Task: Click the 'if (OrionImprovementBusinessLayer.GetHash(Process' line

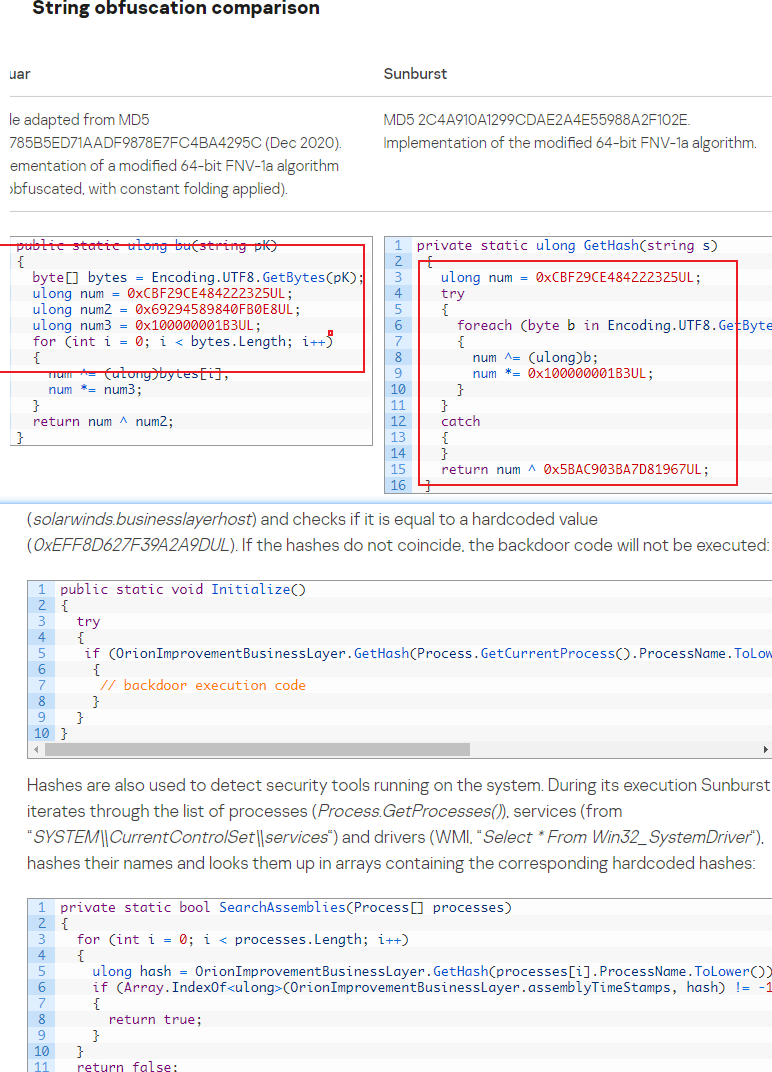Action: [427, 654]
